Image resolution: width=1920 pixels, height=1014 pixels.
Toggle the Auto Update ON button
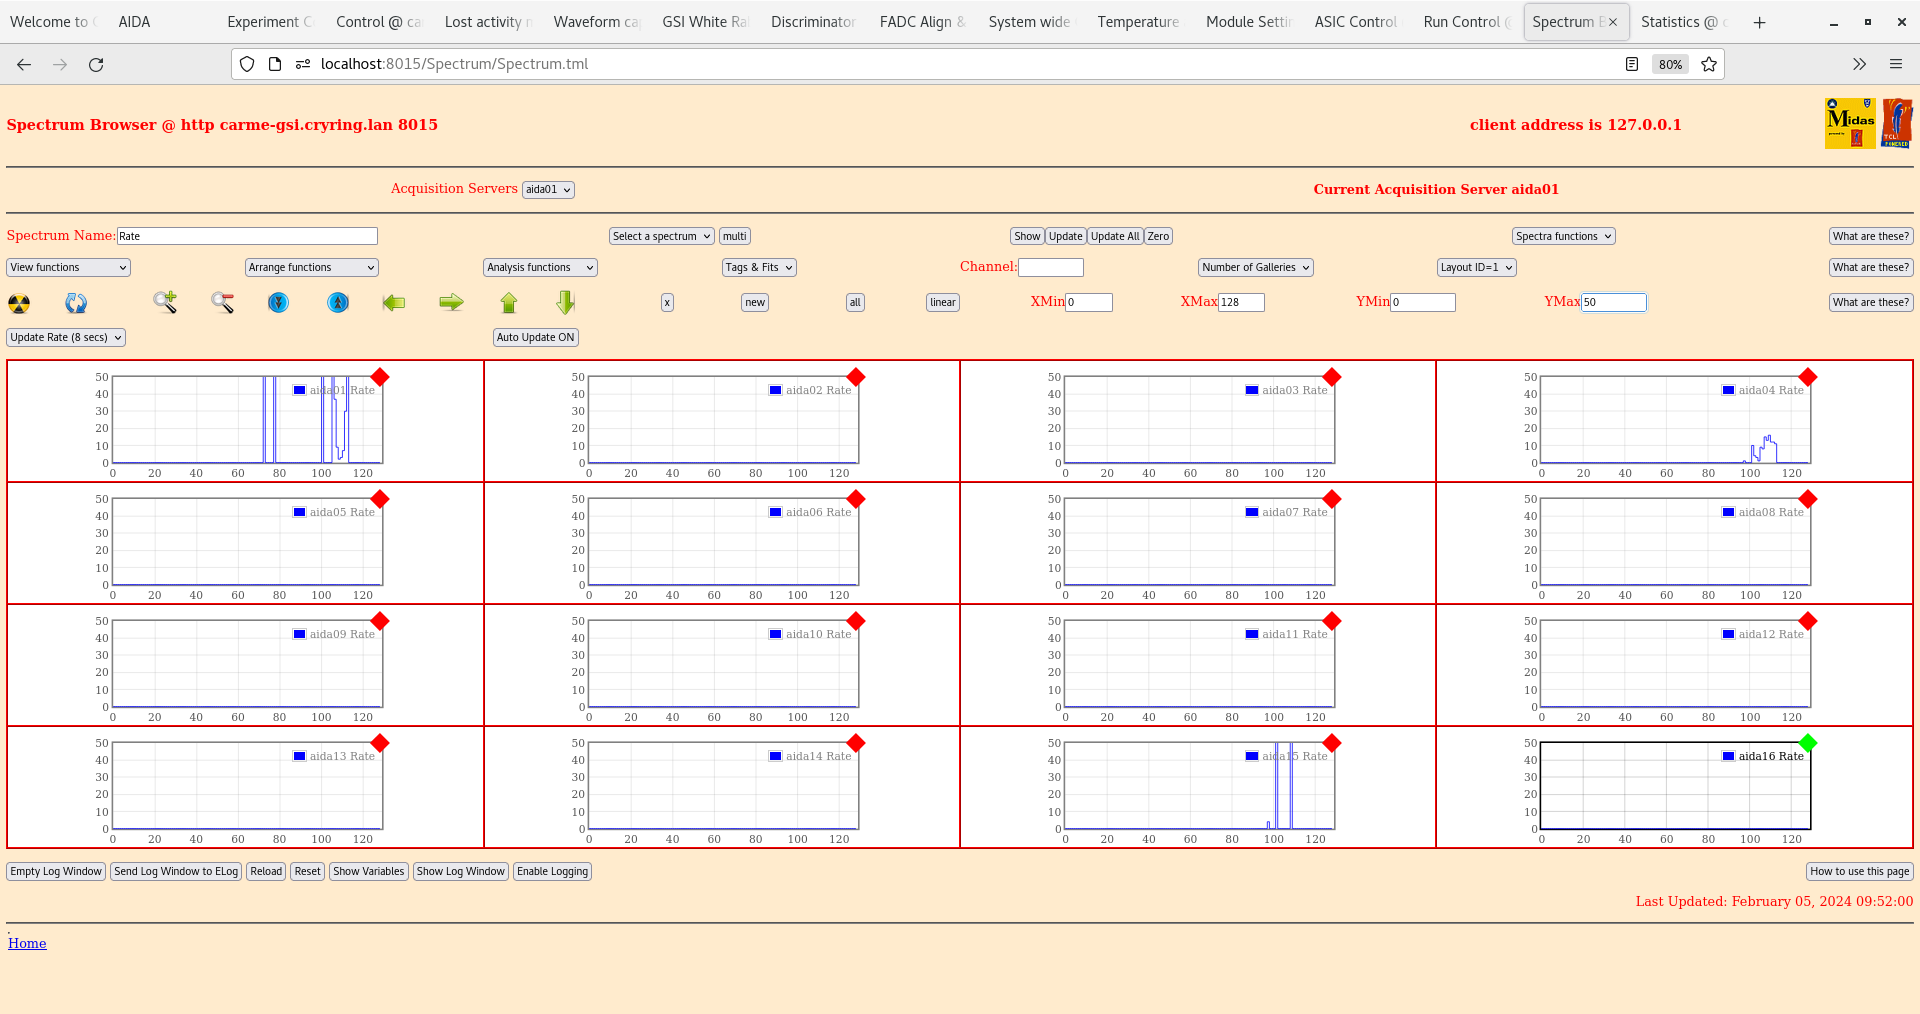[x=535, y=338]
